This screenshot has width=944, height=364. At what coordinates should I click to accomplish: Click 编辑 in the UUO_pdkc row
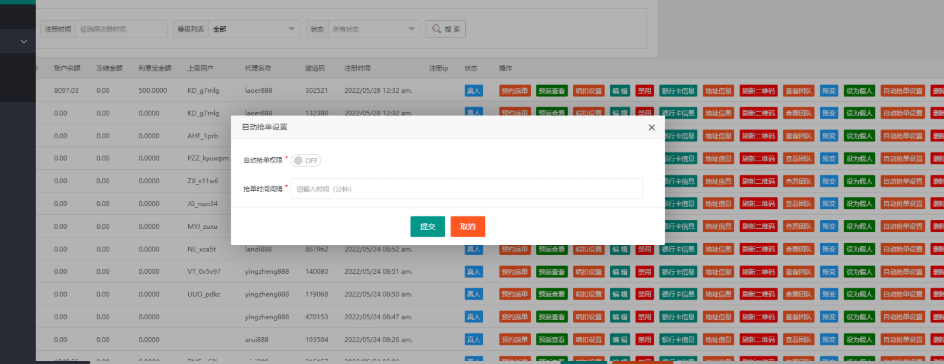(620, 294)
